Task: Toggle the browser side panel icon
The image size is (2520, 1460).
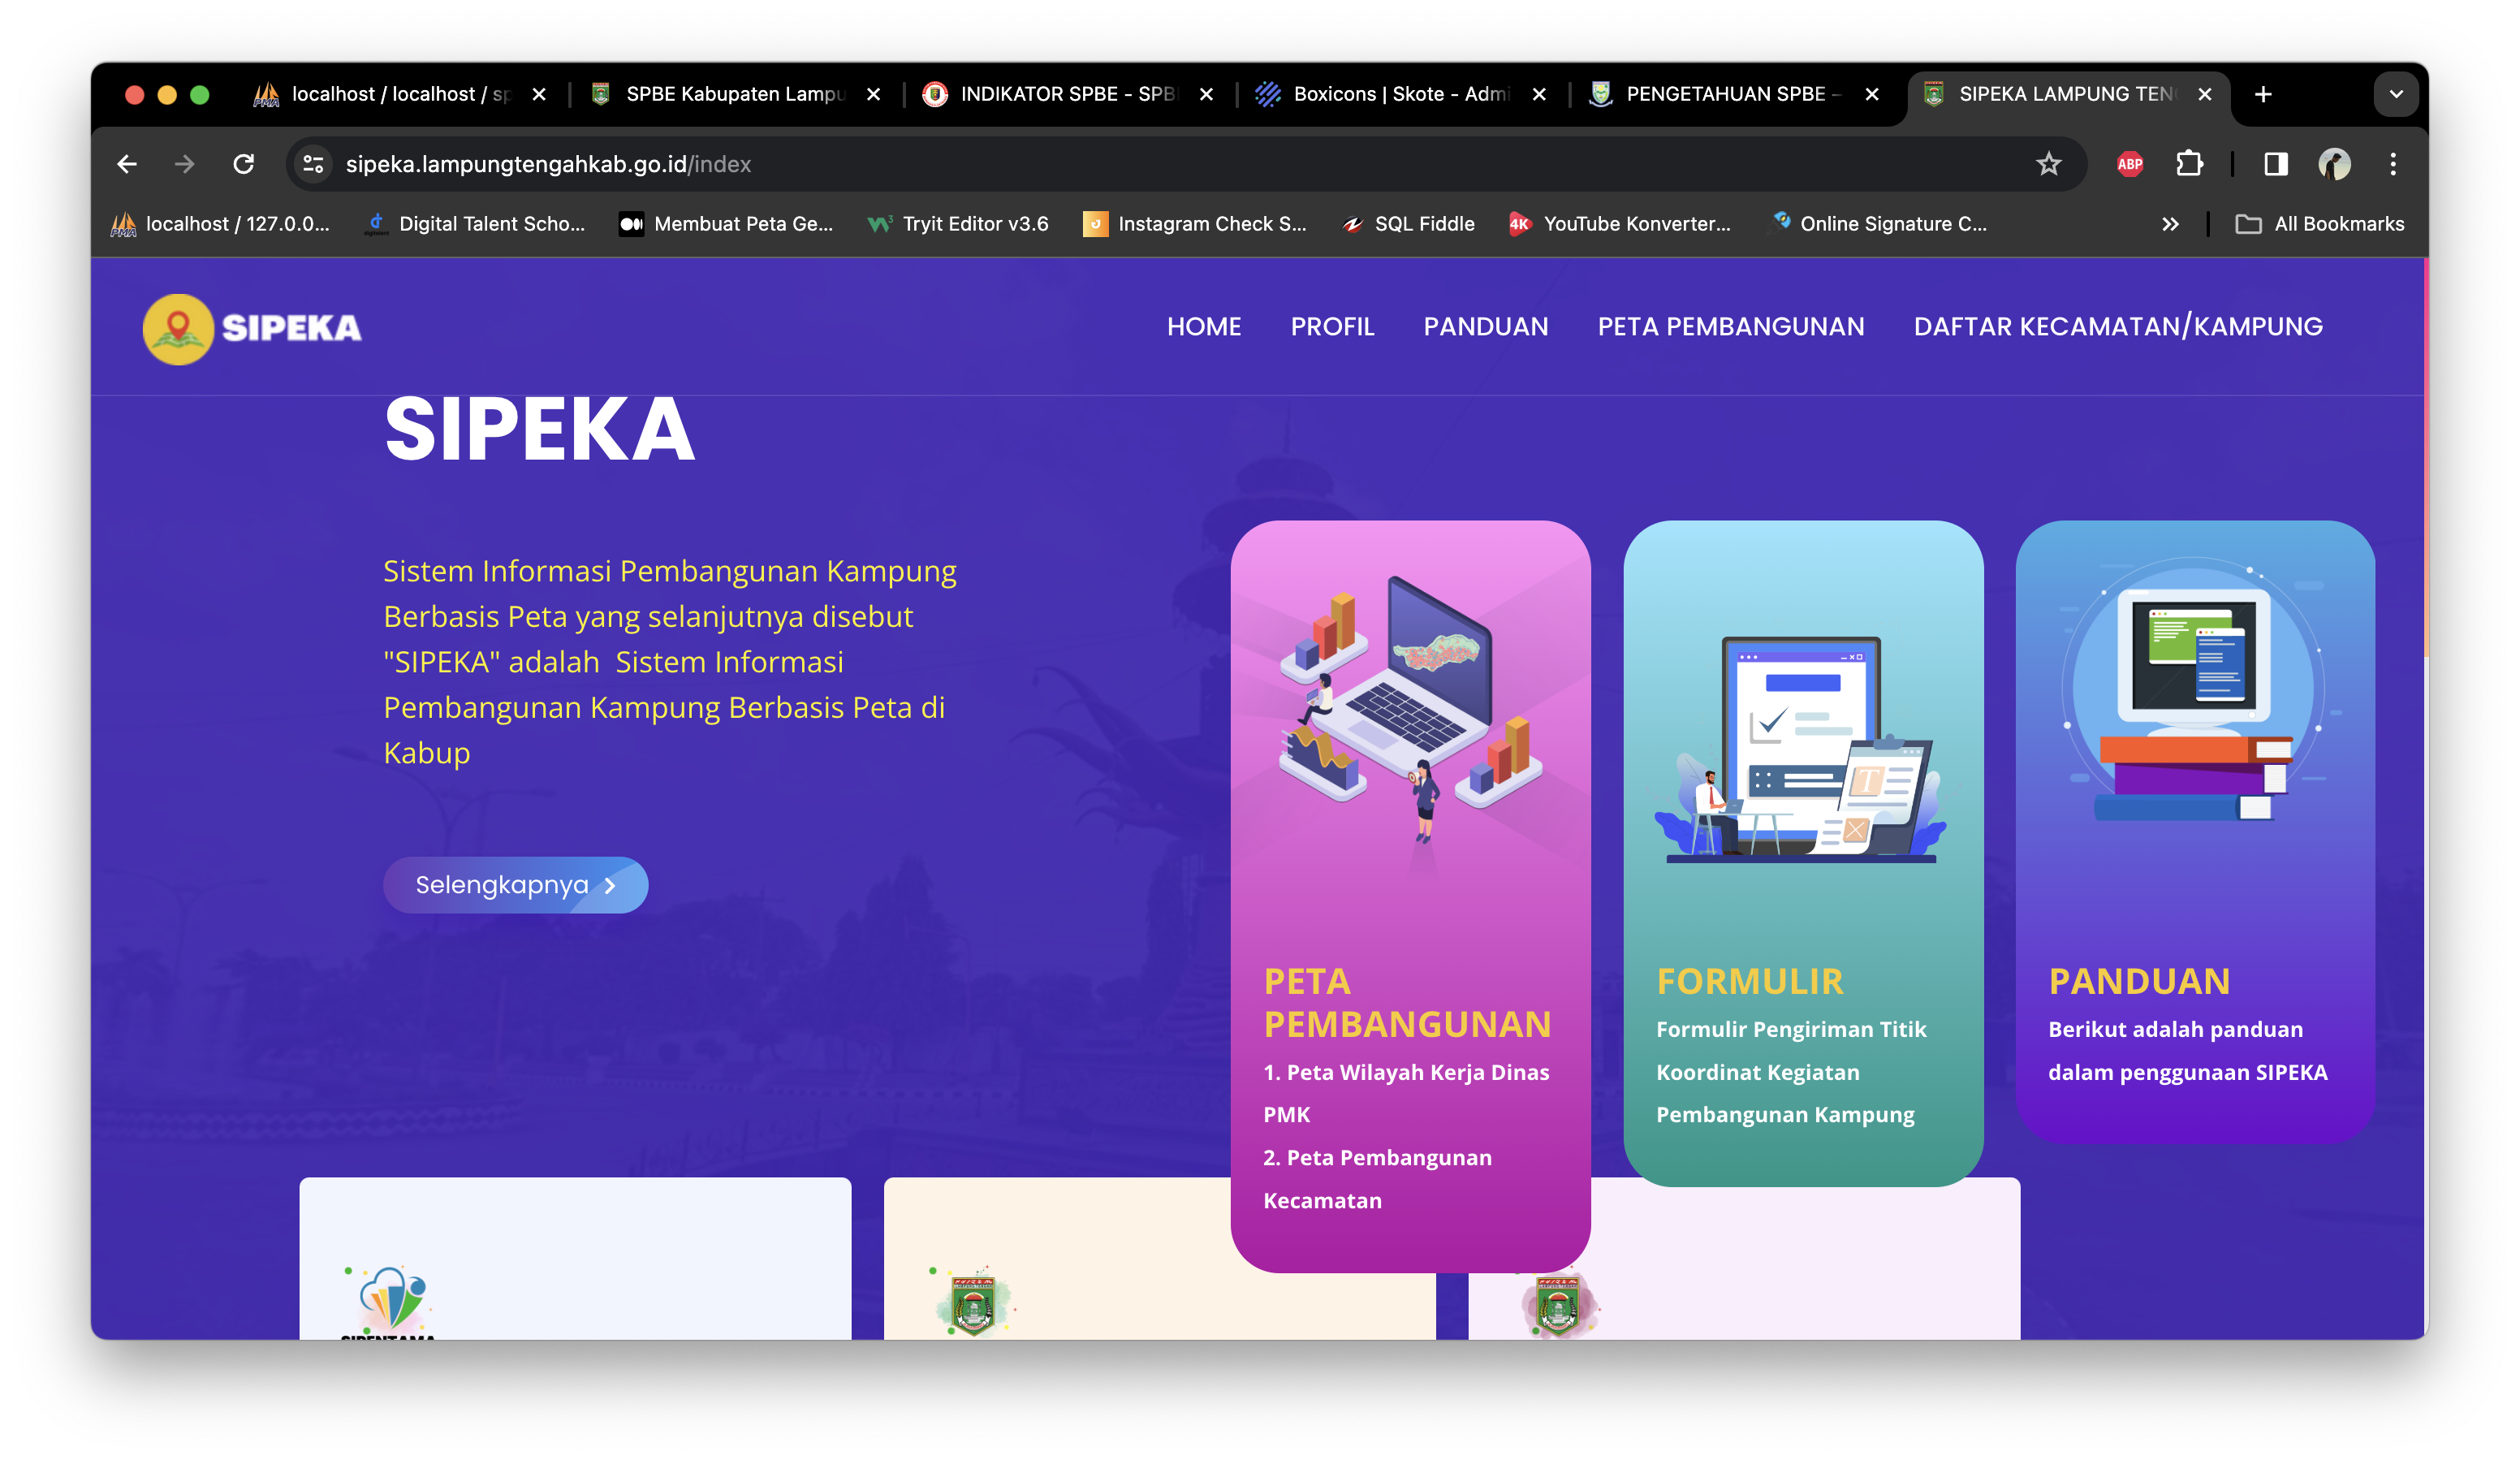Action: click(x=2275, y=164)
